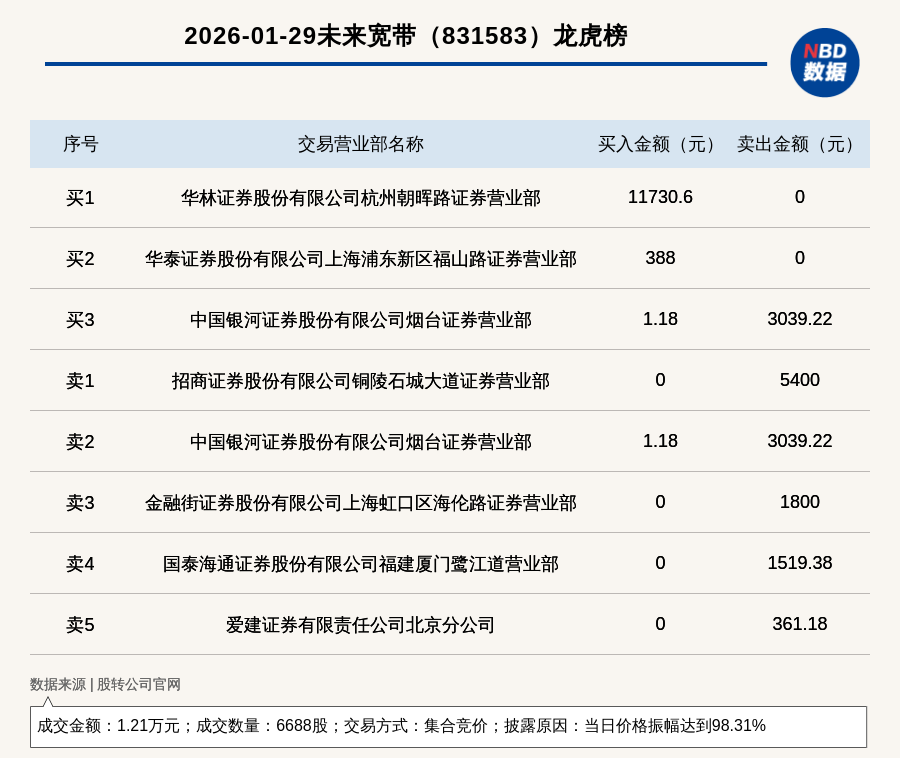Select the 卖2 中国银河证券烟台 row name

(x=360, y=442)
